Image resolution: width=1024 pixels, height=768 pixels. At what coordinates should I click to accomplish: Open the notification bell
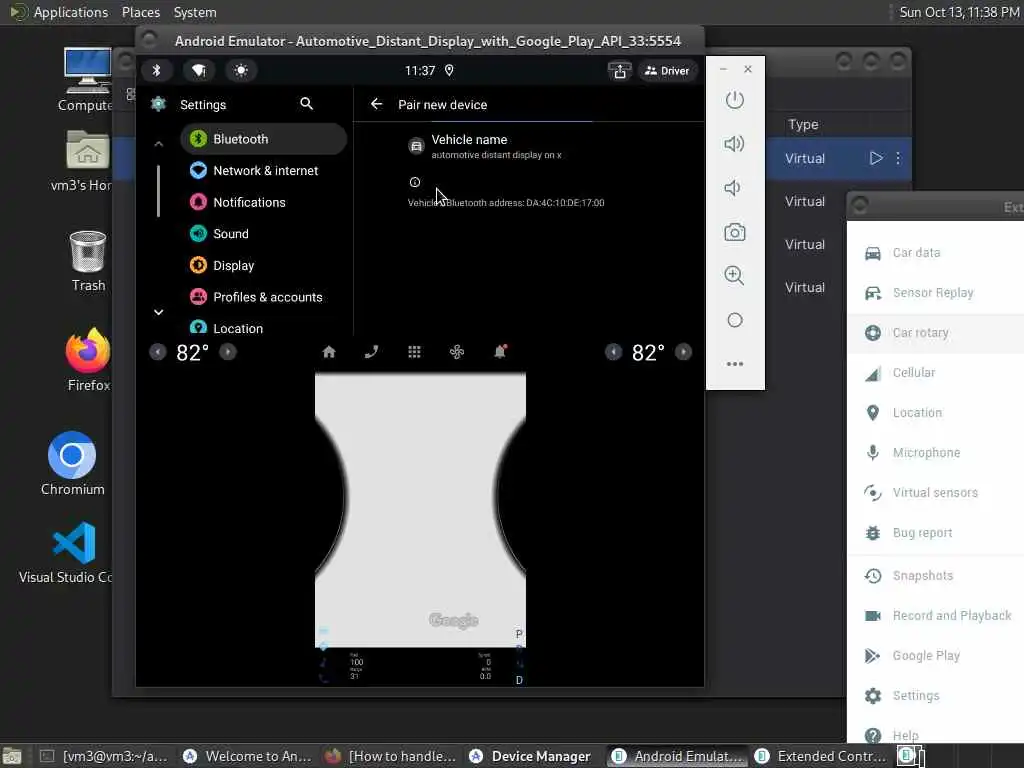pyautogui.click(x=500, y=352)
